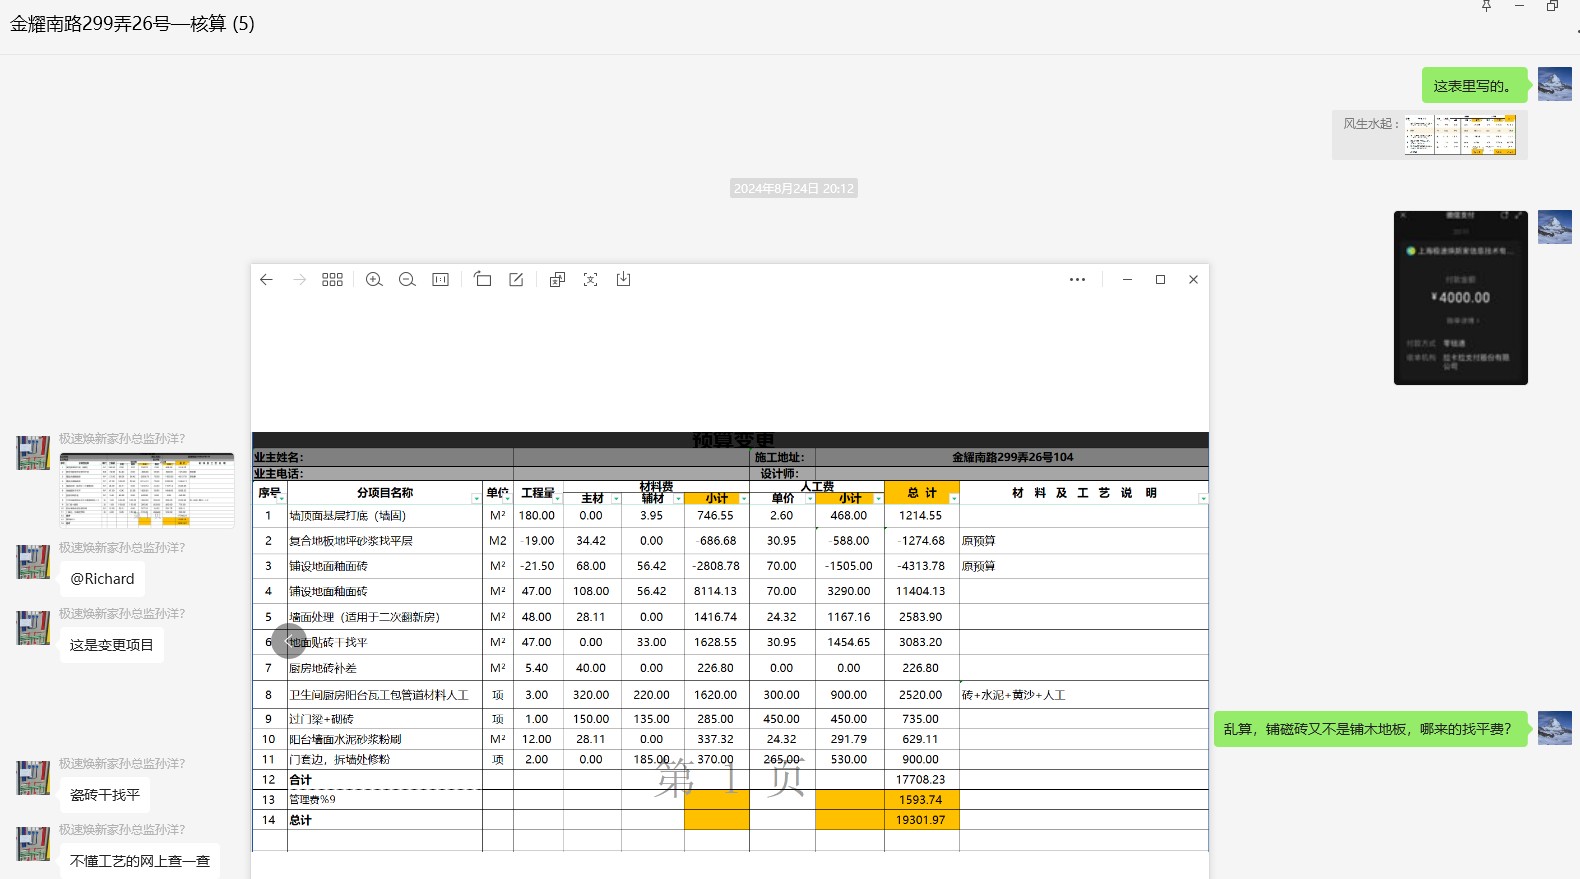The height and width of the screenshot is (879, 1580).
Task: Pin the chat window with the pin icon
Action: point(1486,6)
